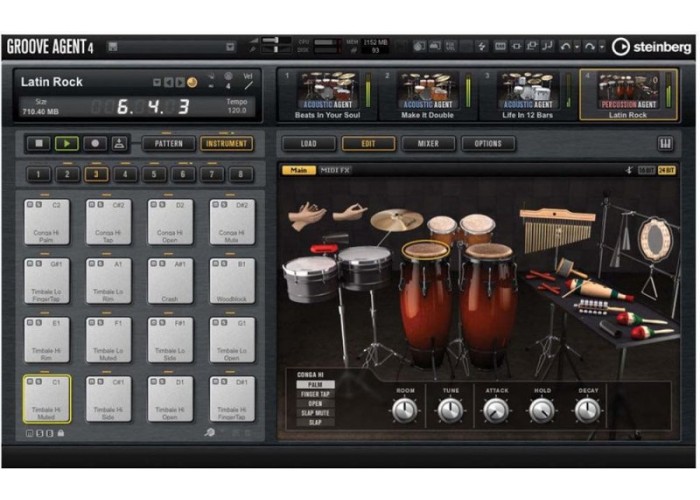Toggle the 24 BIT mode button
700x500 pixels.
click(667, 170)
